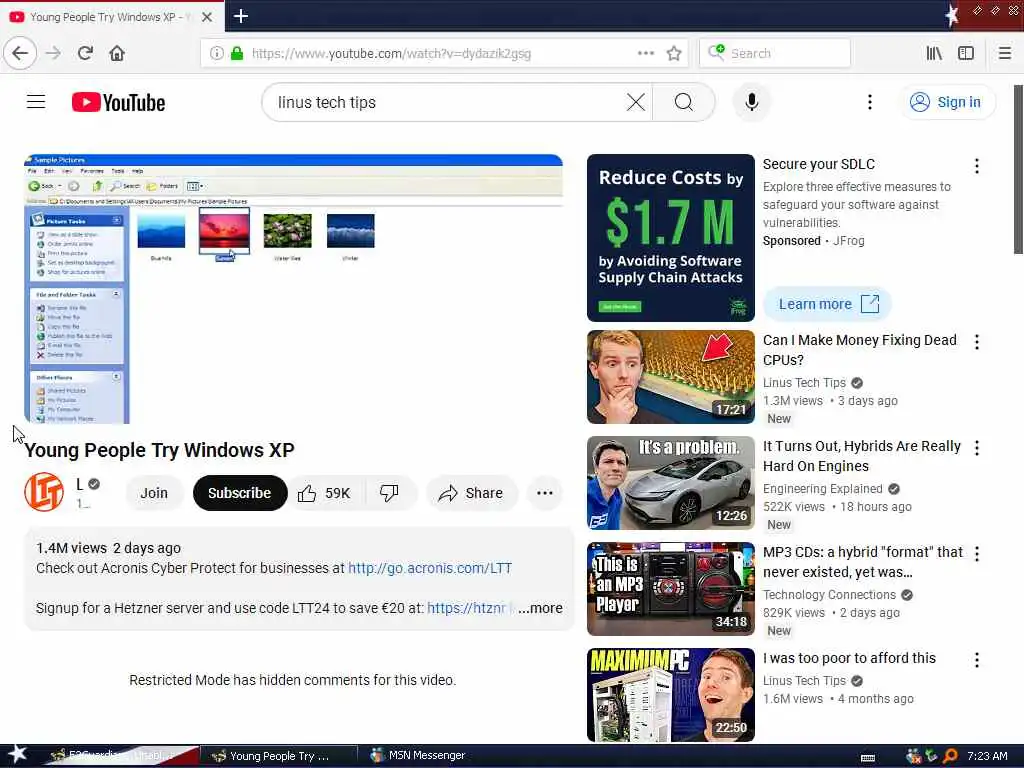Image resolution: width=1024 pixels, height=768 pixels.
Task: Dislike the video with thumbs down
Action: click(390, 493)
